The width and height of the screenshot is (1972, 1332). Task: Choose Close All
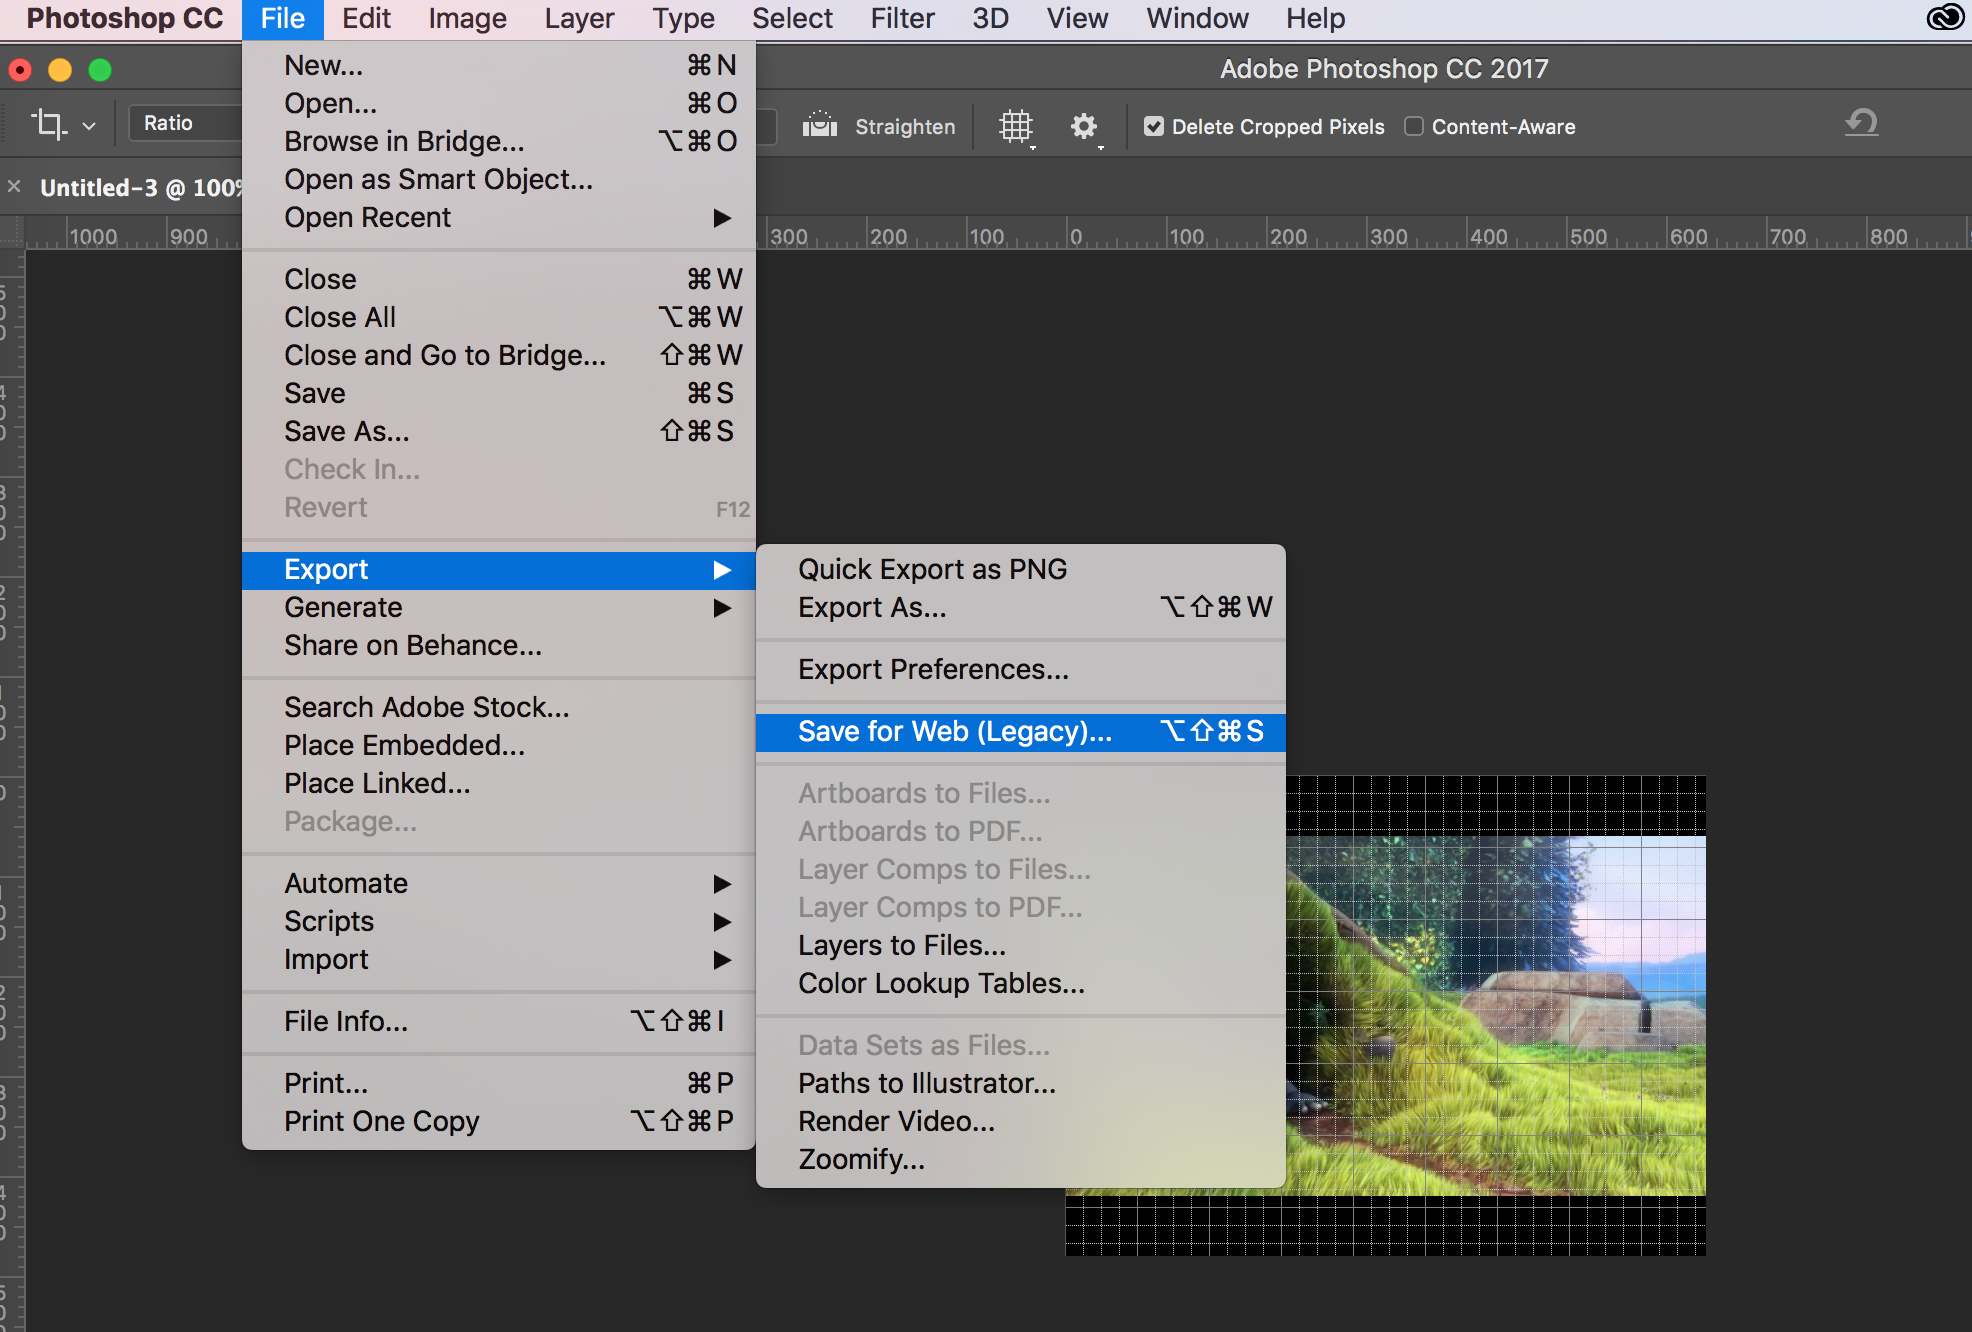tap(498, 317)
